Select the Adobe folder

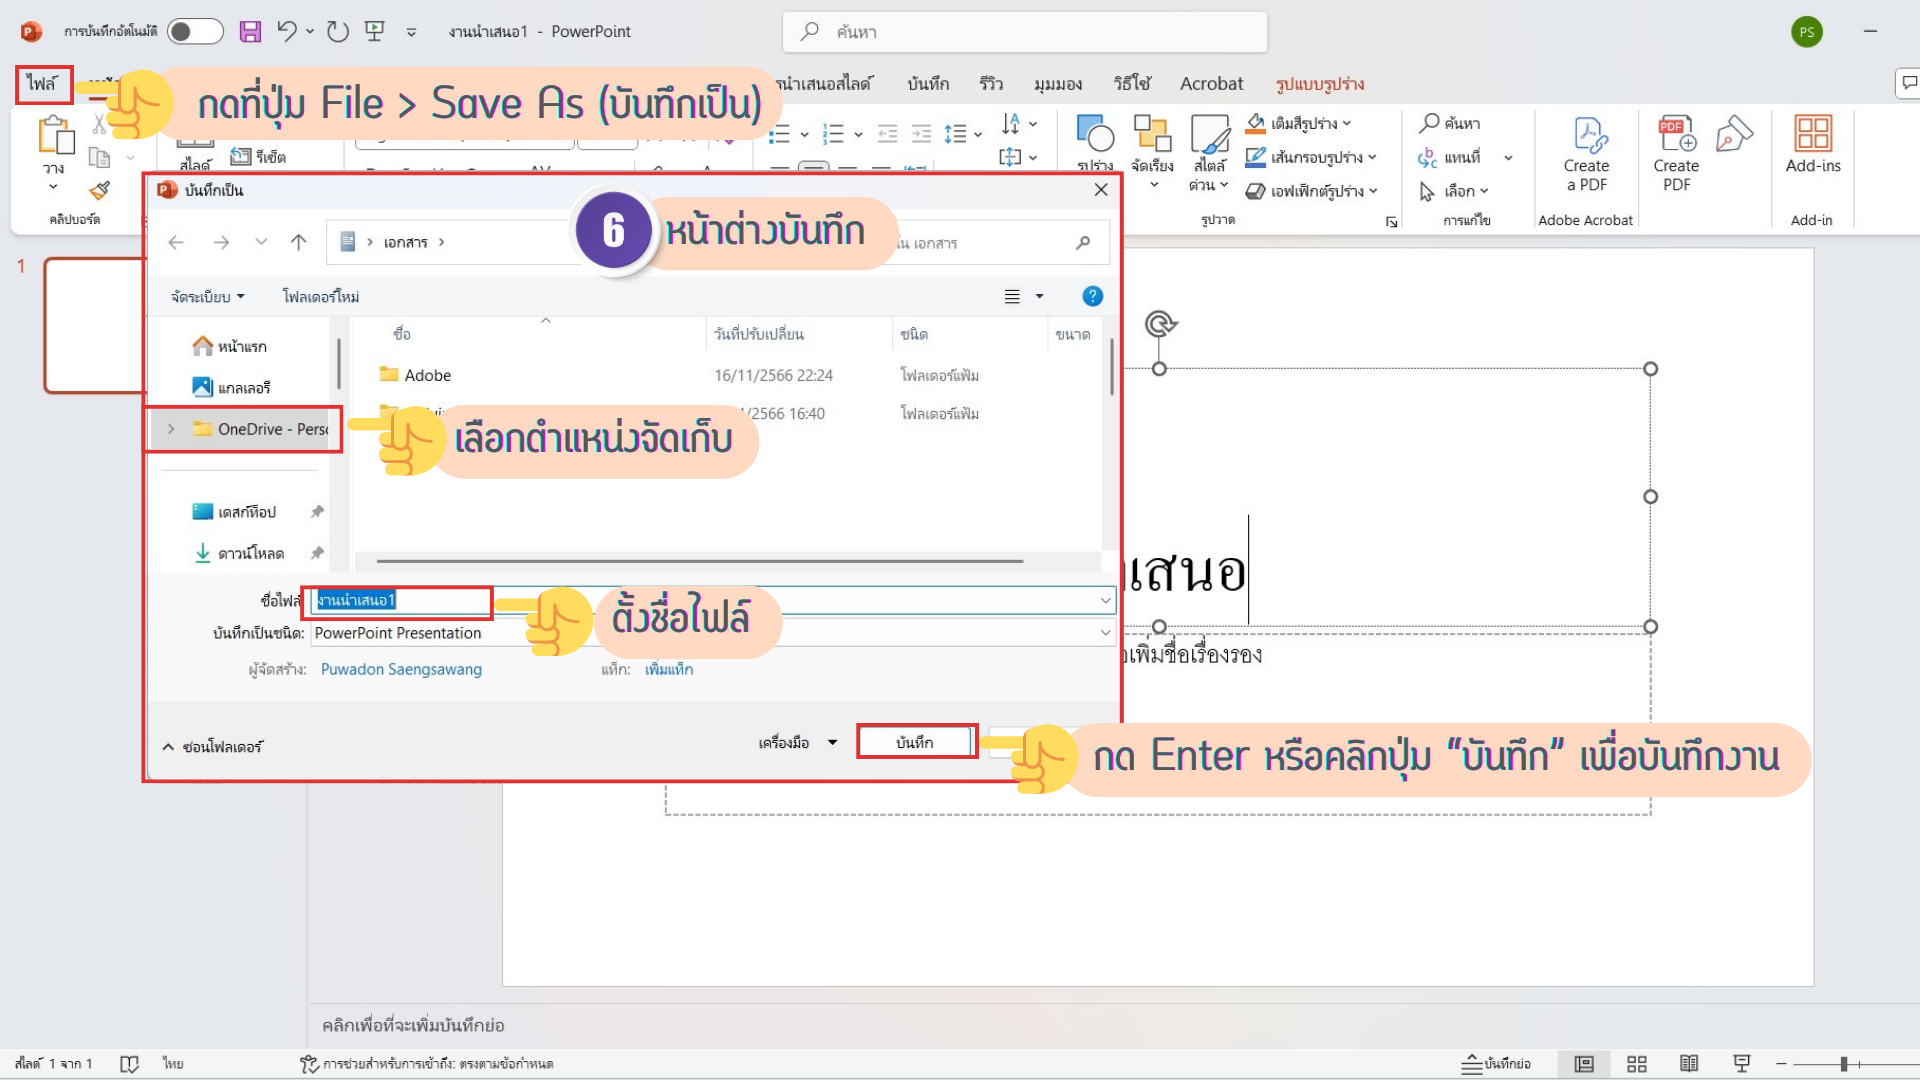coord(428,375)
